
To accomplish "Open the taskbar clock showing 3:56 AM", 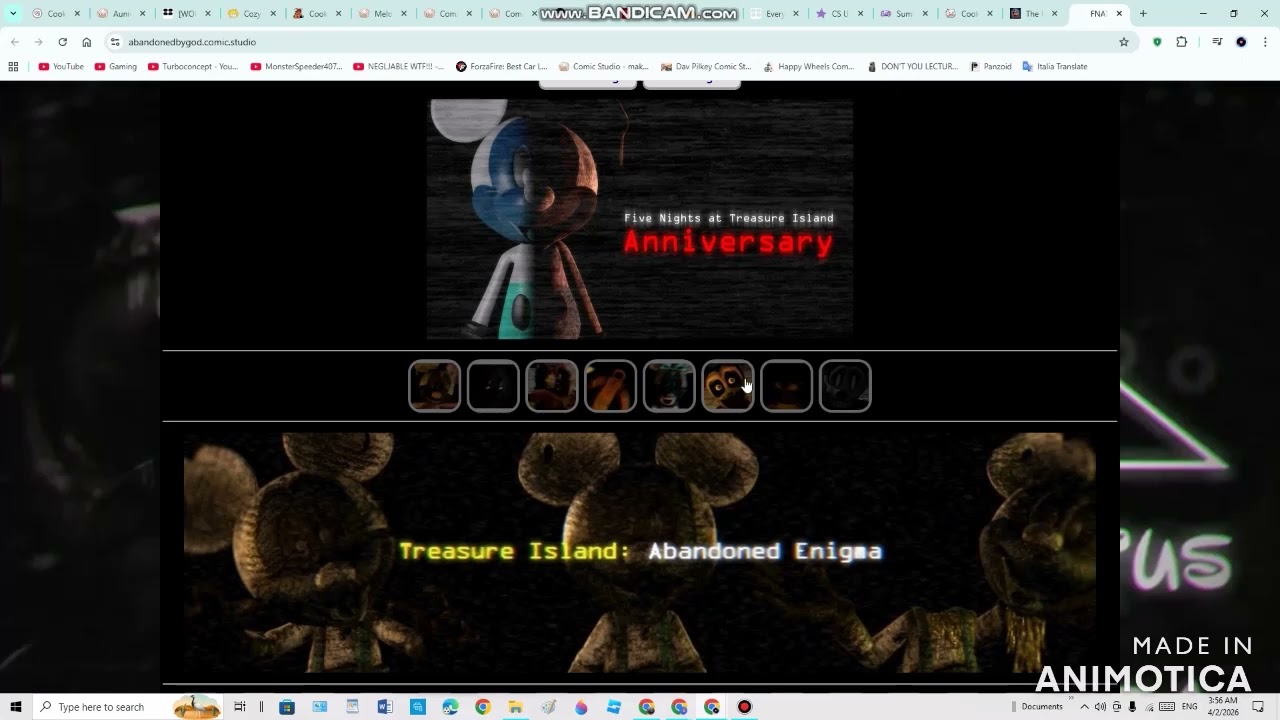I will click(x=1224, y=707).
